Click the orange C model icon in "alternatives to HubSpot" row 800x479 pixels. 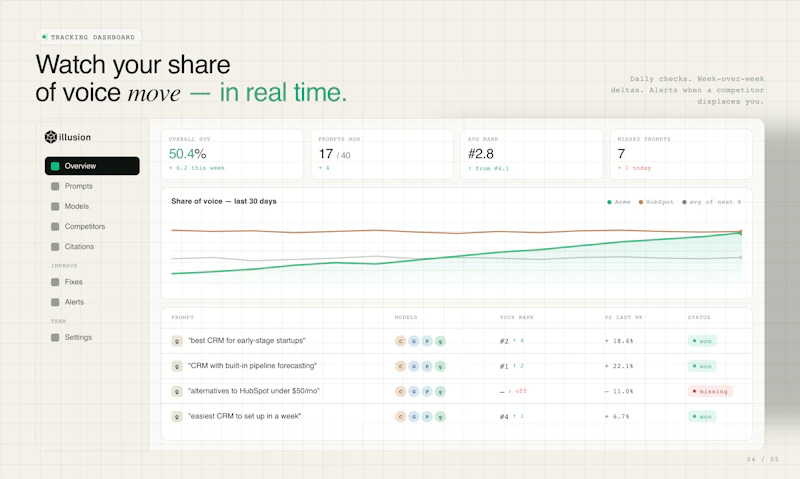(x=401, y=391)
